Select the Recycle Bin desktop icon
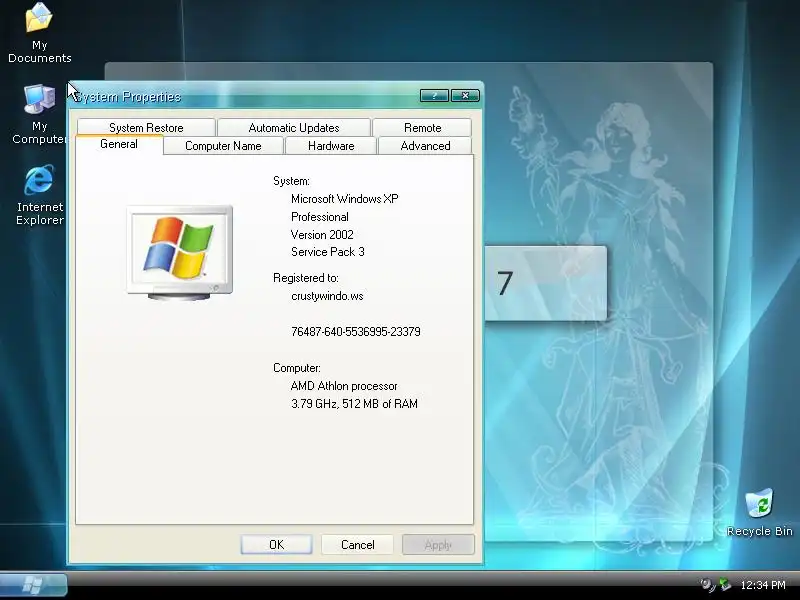 tap(759, 513)
